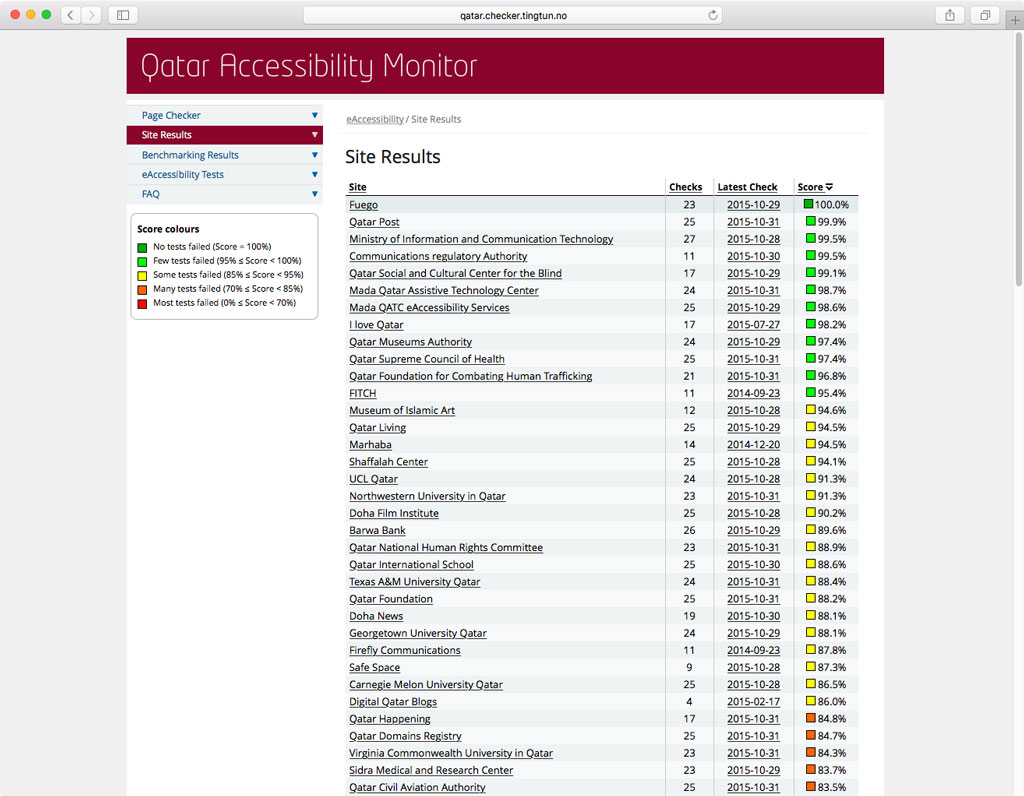Screen dimensions: 1024x796
Task: Expand the Site Results menu arrow
Action: click(315, 135)
